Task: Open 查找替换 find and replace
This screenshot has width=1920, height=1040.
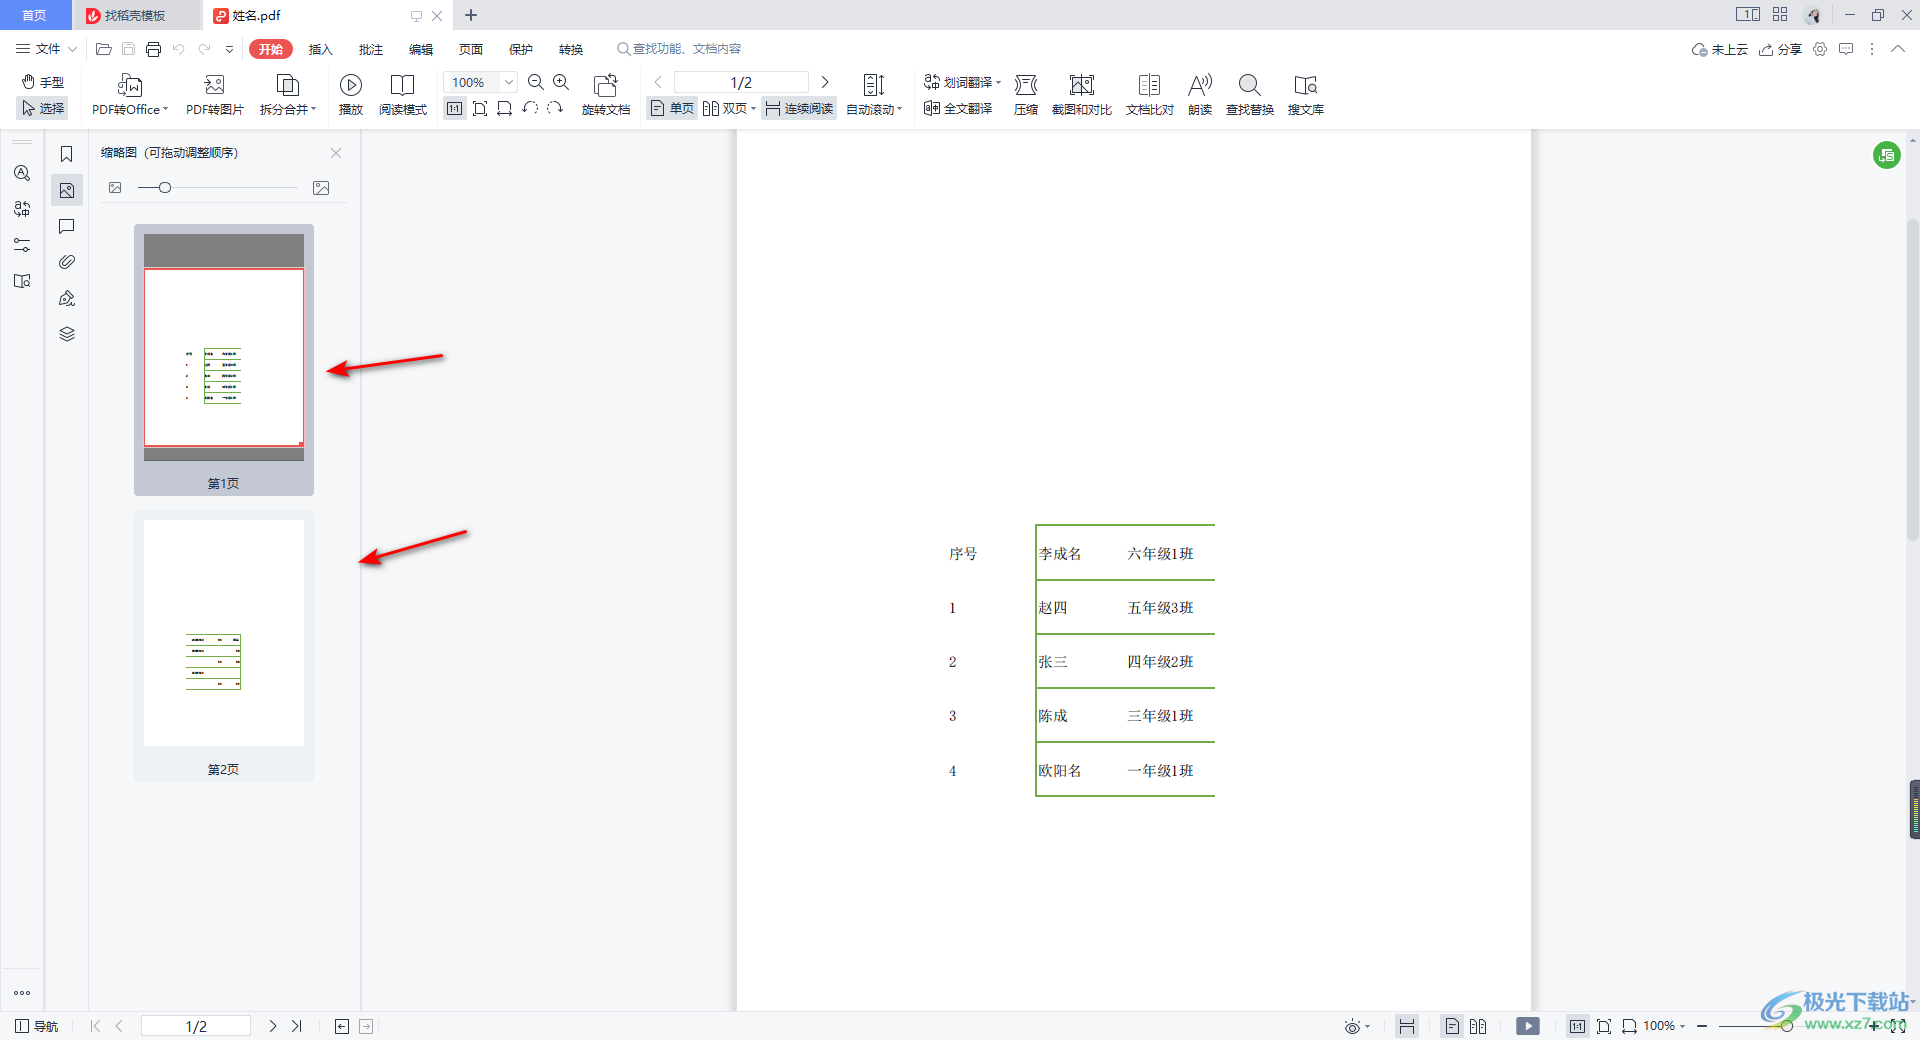Action: click(x=1250, y=95)
